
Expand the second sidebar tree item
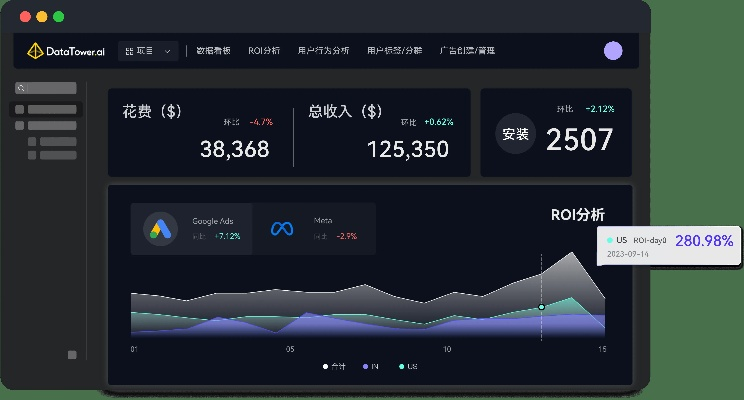click(20, 125)
